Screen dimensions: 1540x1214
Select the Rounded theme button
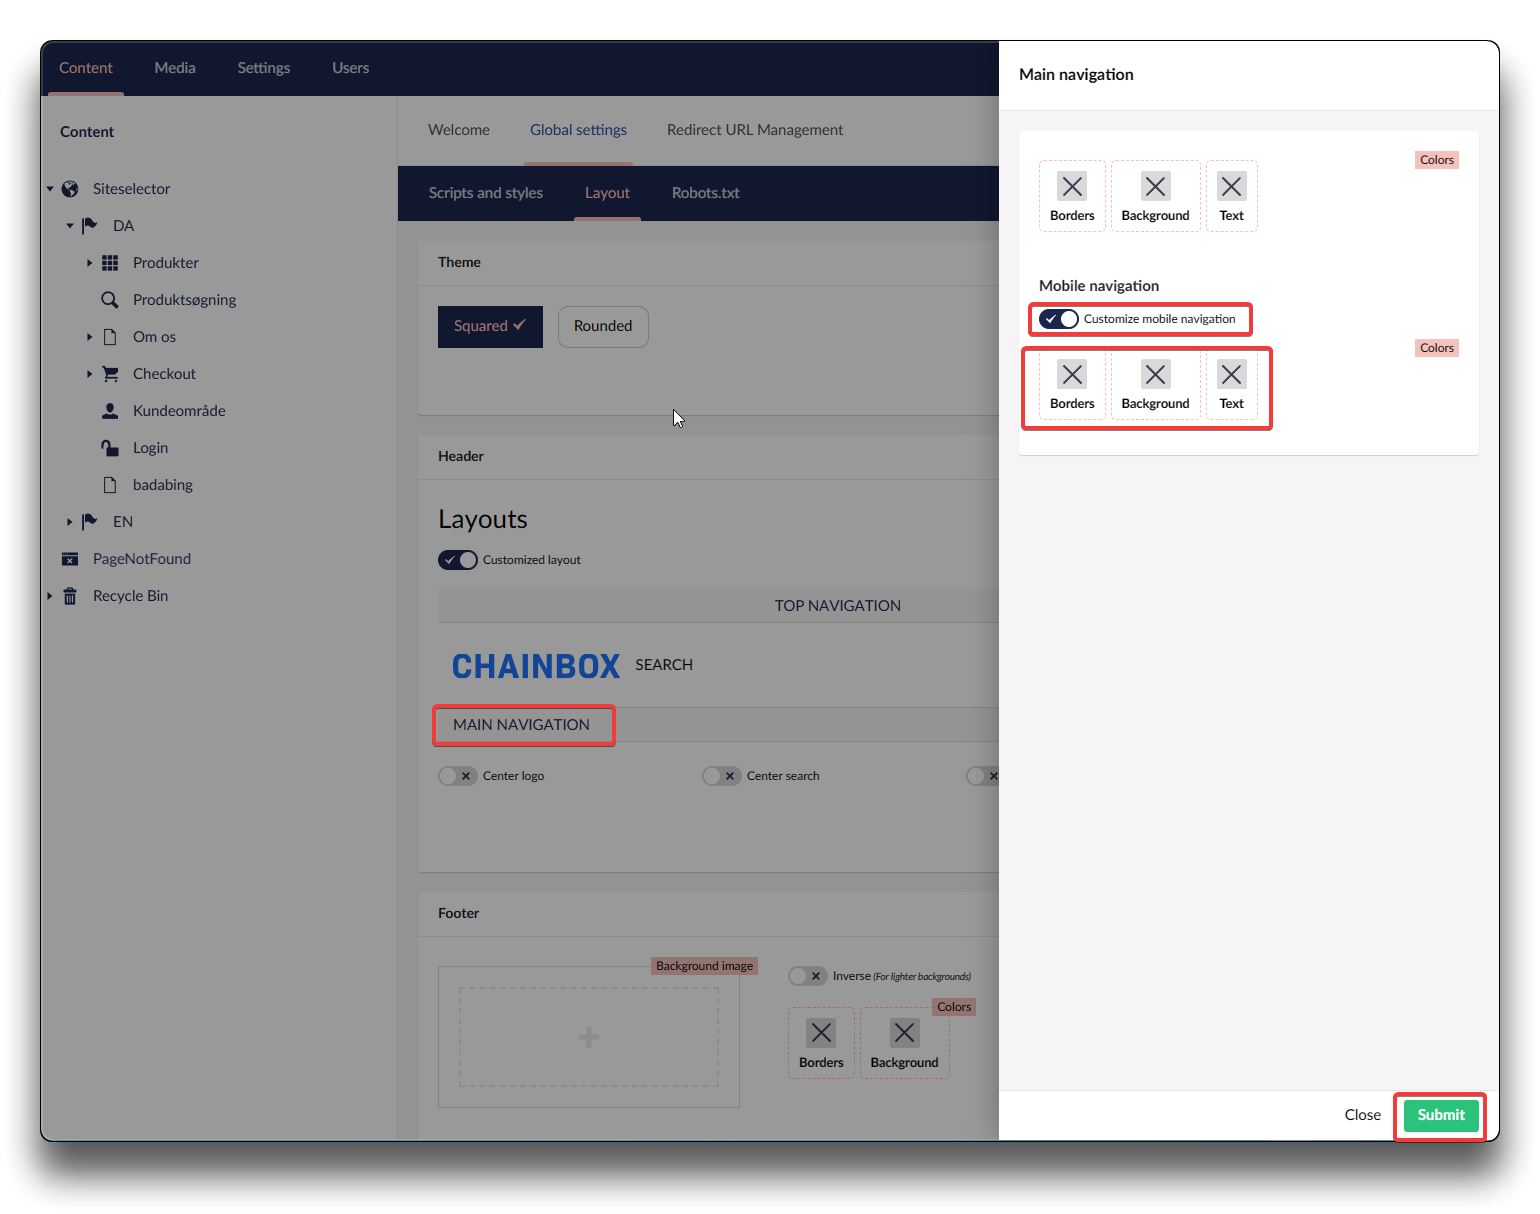603,327
